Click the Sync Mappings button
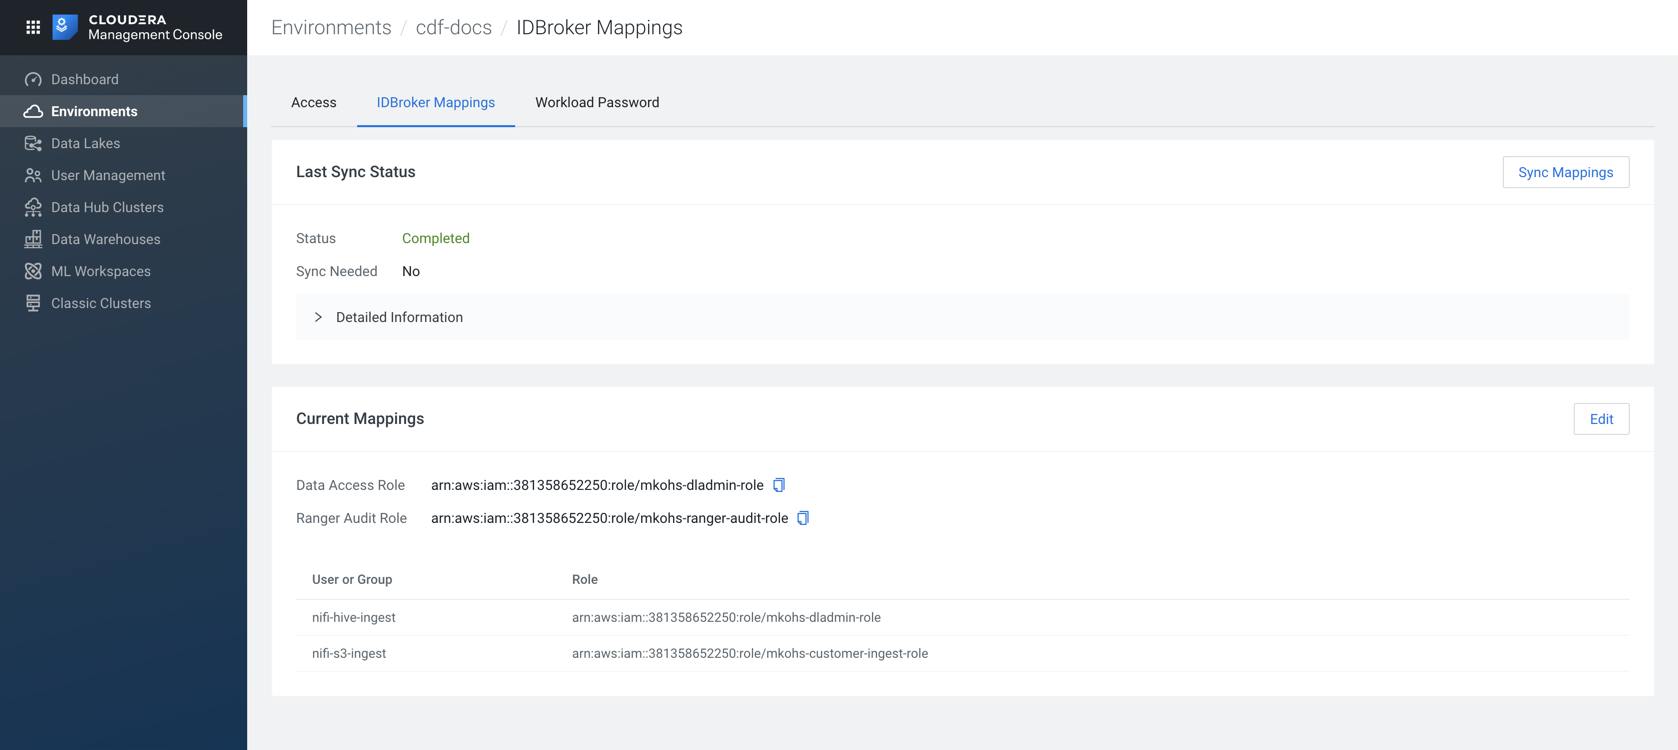The width and height of the screenshot is (1678, 750). click(x=1565, y=172)
